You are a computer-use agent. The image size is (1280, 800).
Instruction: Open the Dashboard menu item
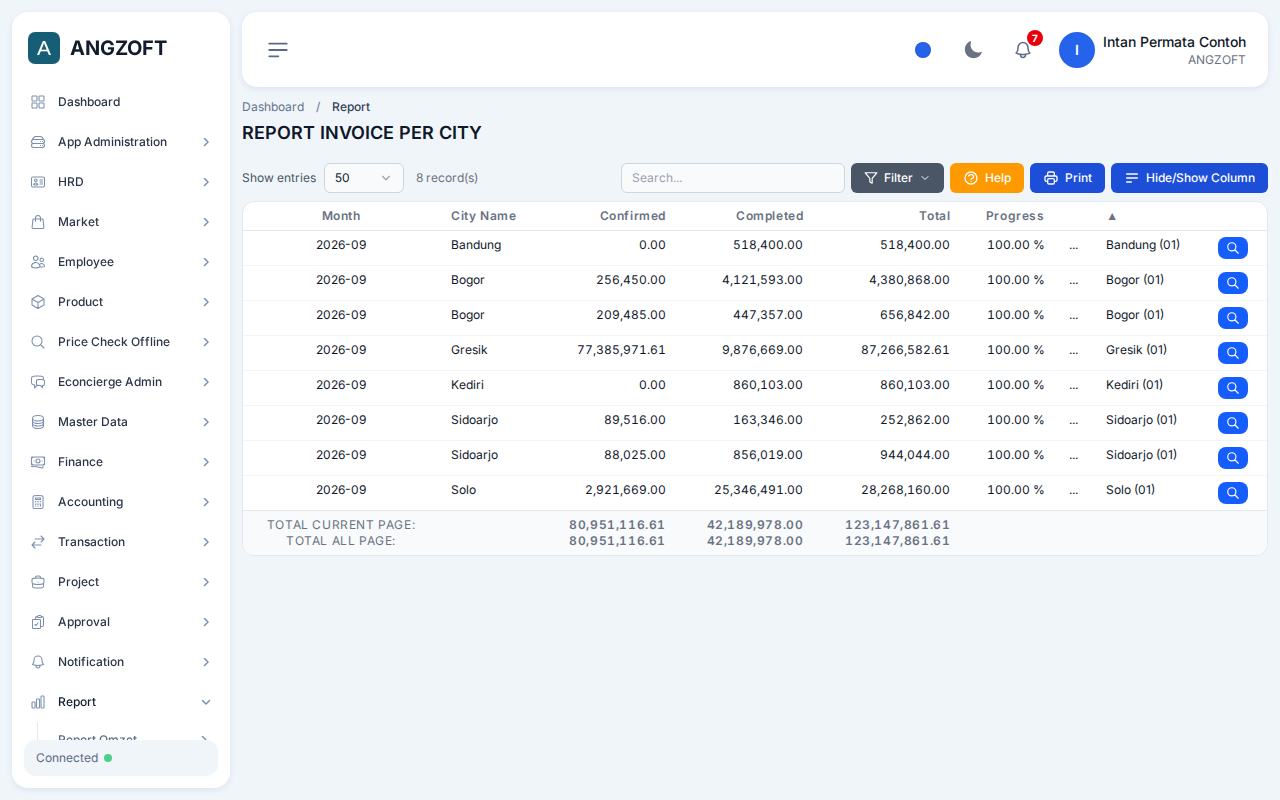pos(121,102)
